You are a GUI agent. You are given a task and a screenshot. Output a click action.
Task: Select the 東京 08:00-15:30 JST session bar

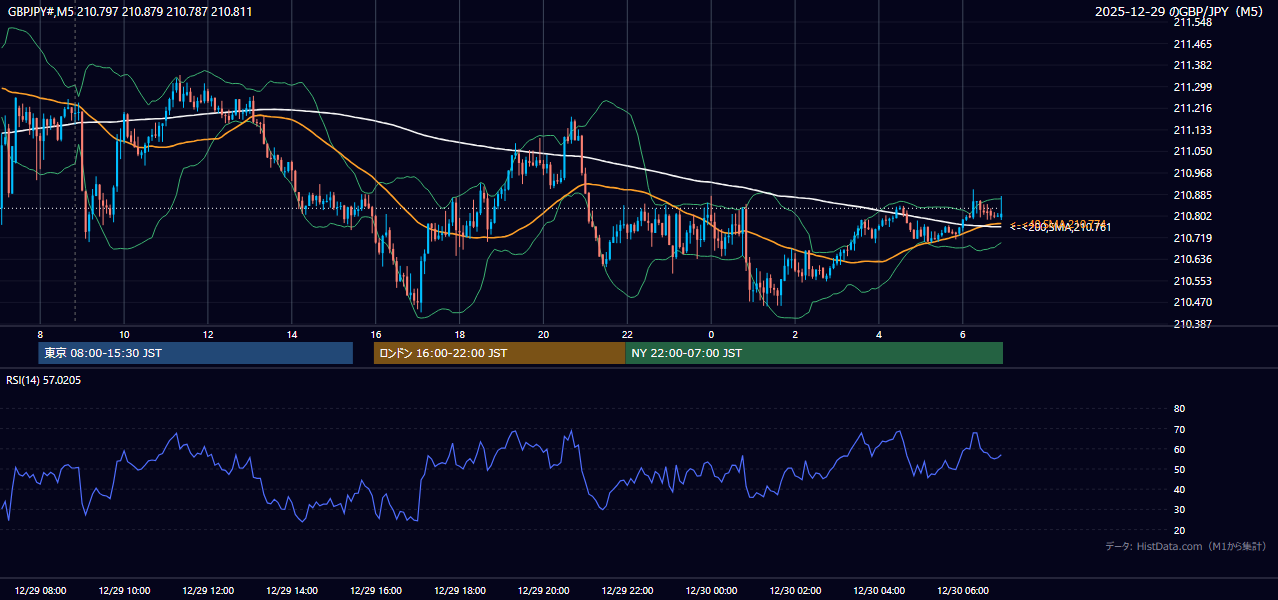[x=195, y=353]
